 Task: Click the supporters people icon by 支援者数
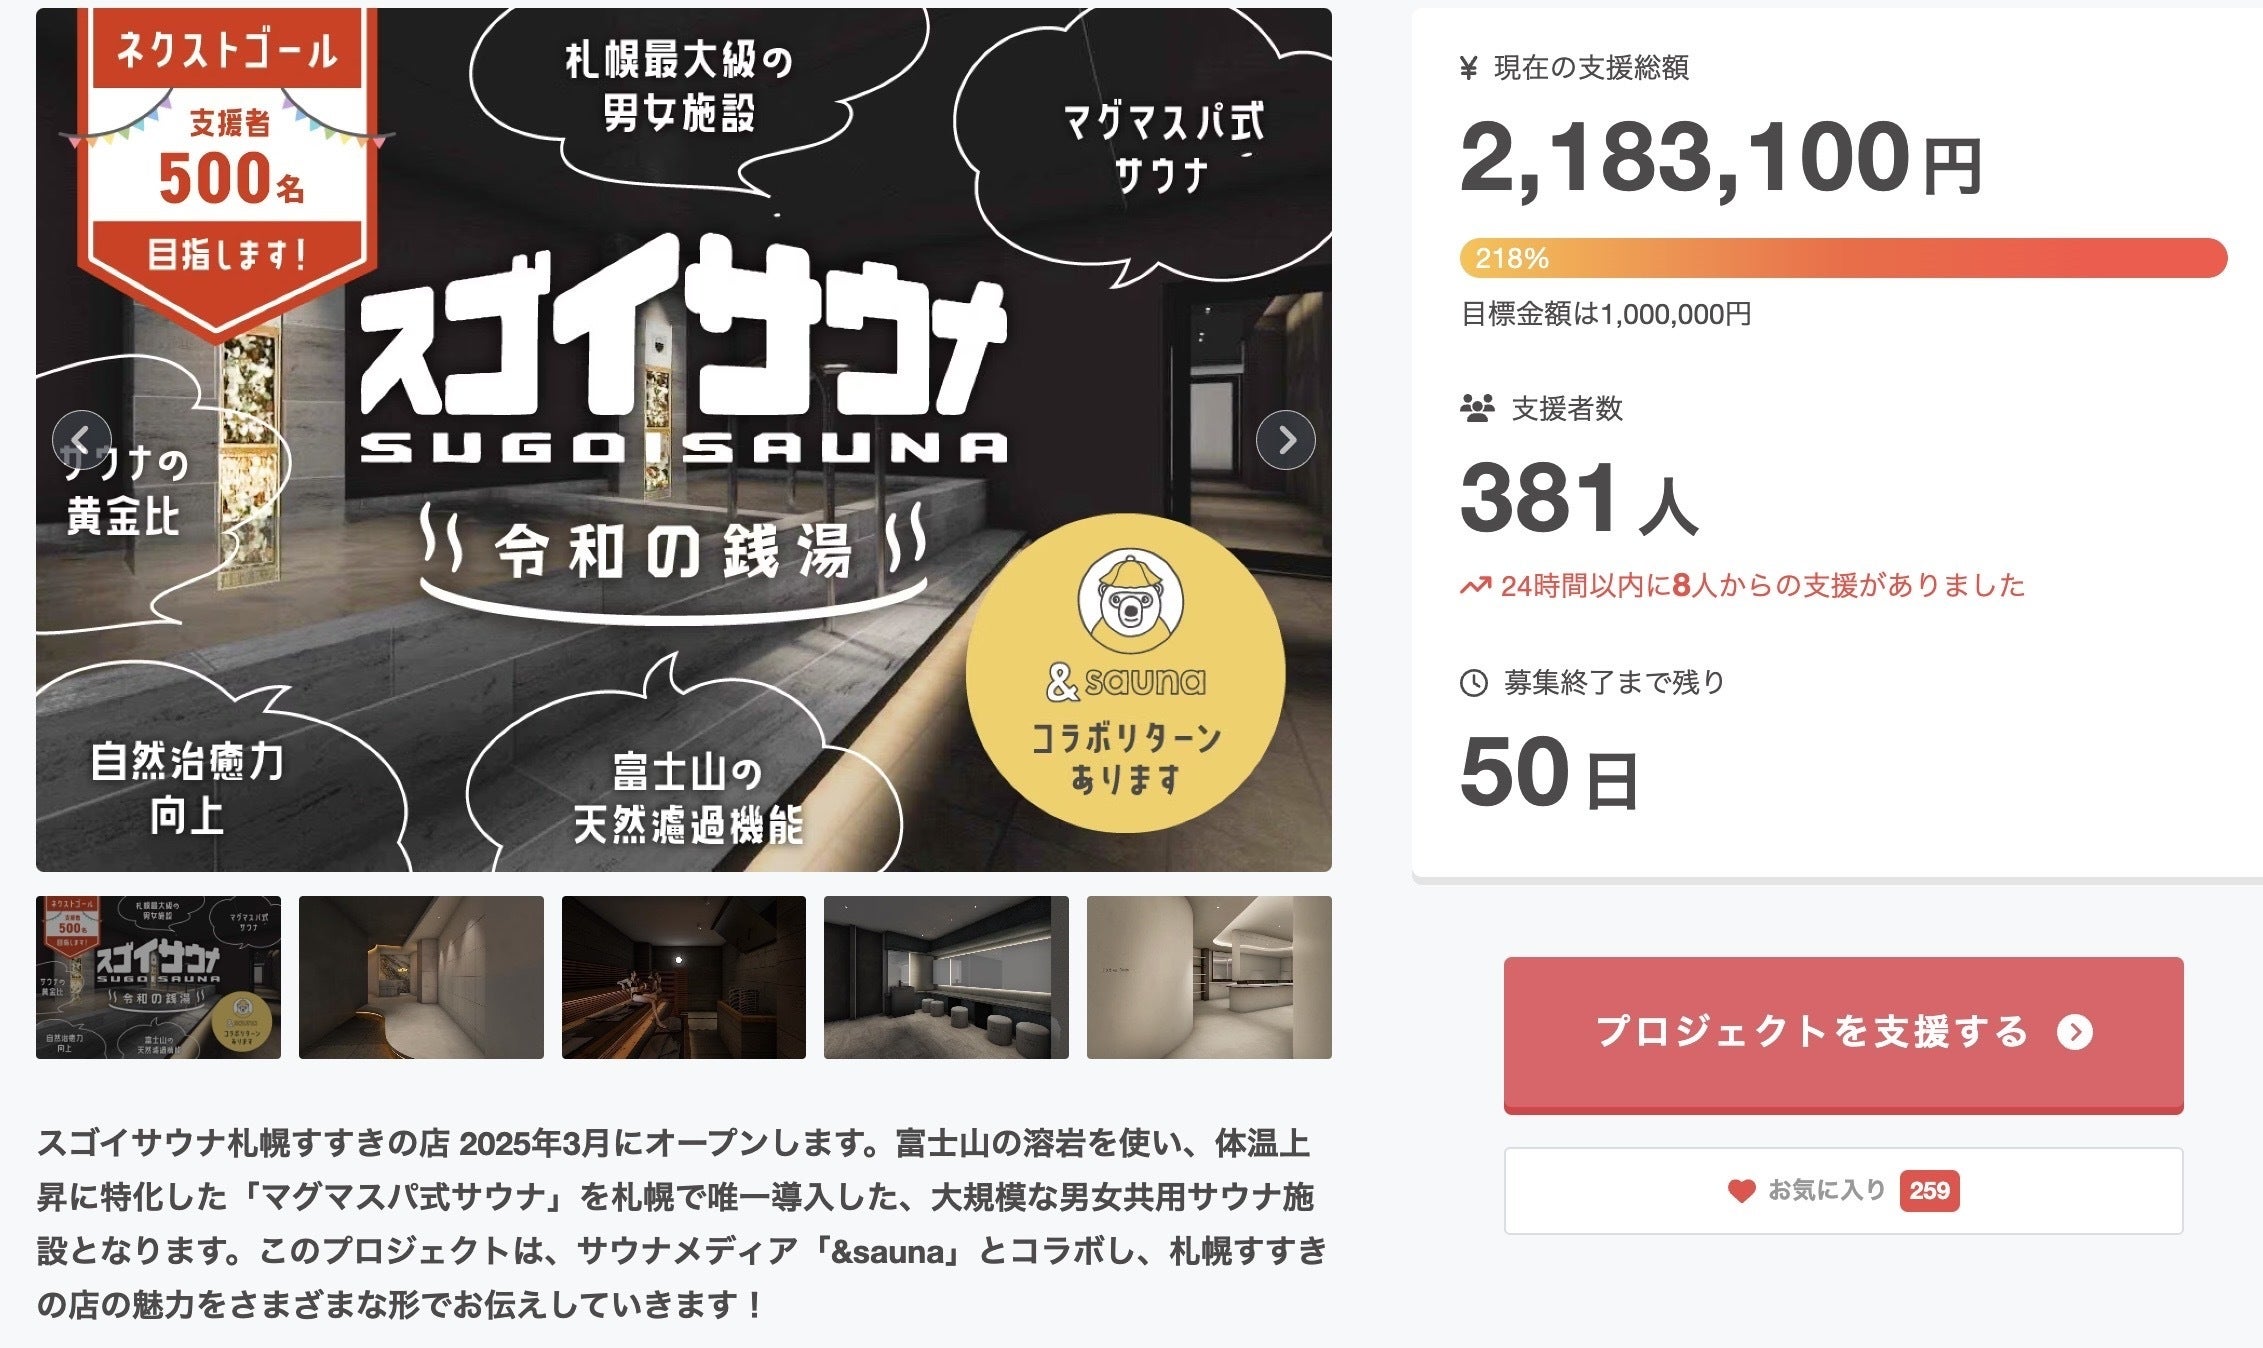tap(1477, 408)
